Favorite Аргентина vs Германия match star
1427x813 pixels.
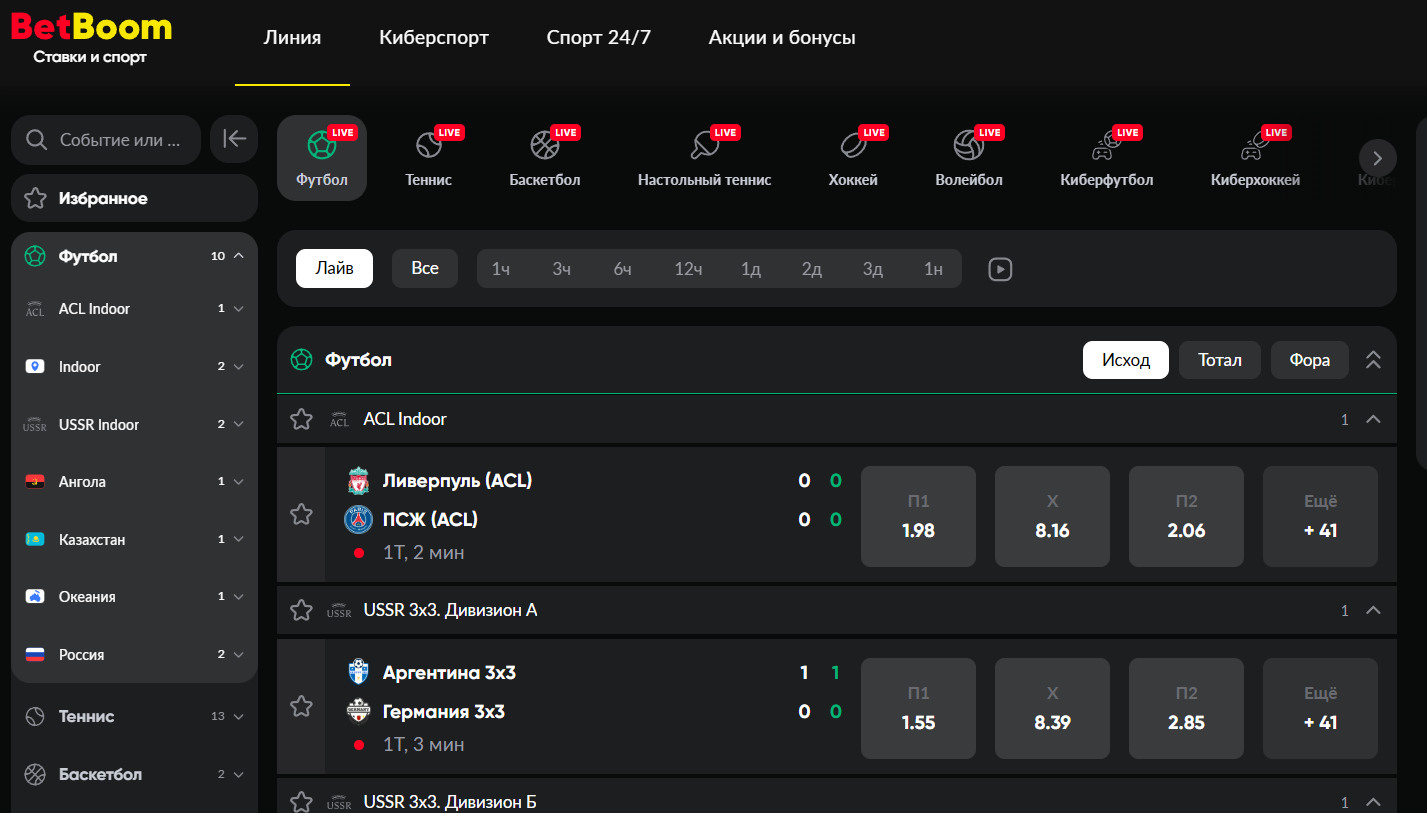301,706
